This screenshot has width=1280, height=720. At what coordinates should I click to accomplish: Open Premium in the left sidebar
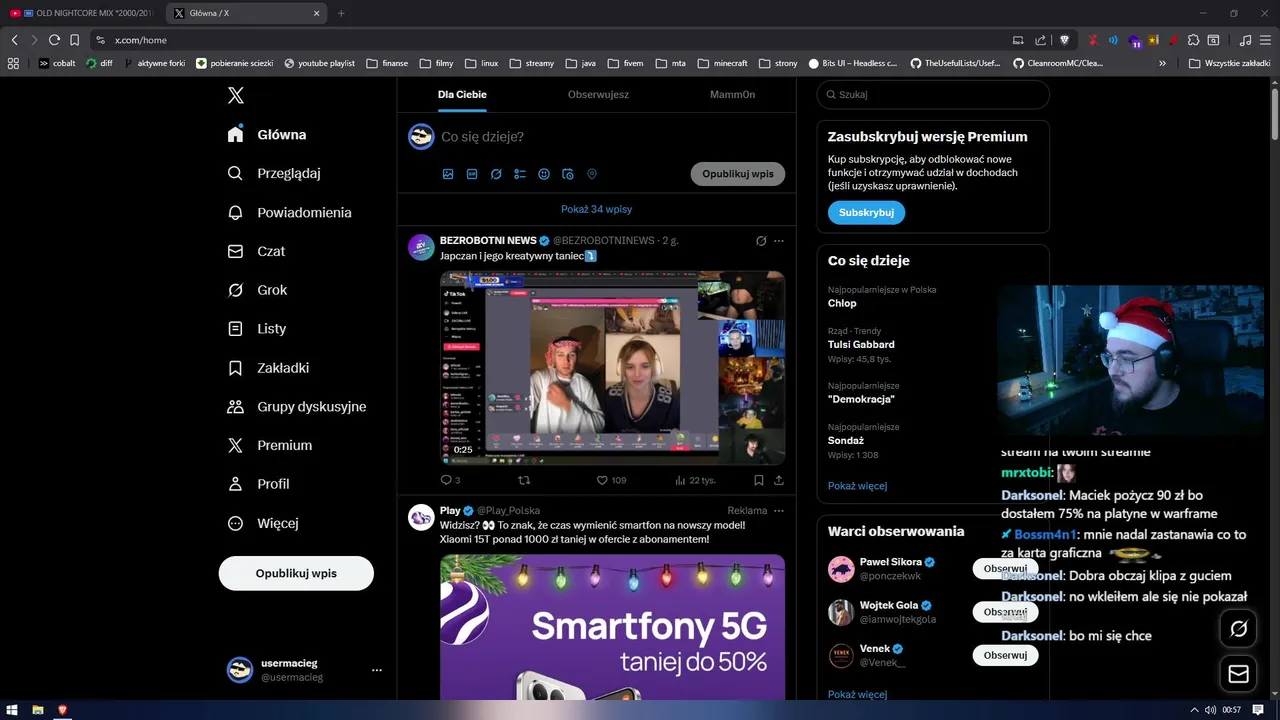[270, 445]
